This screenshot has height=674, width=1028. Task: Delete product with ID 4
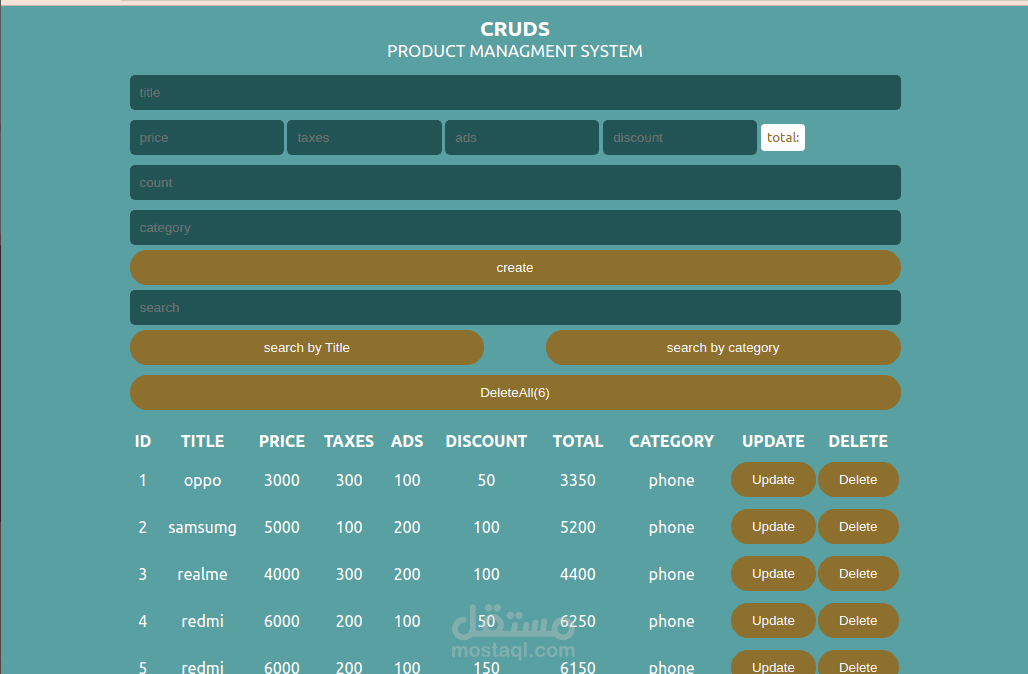pyautogui.click(x=858, y=621)
